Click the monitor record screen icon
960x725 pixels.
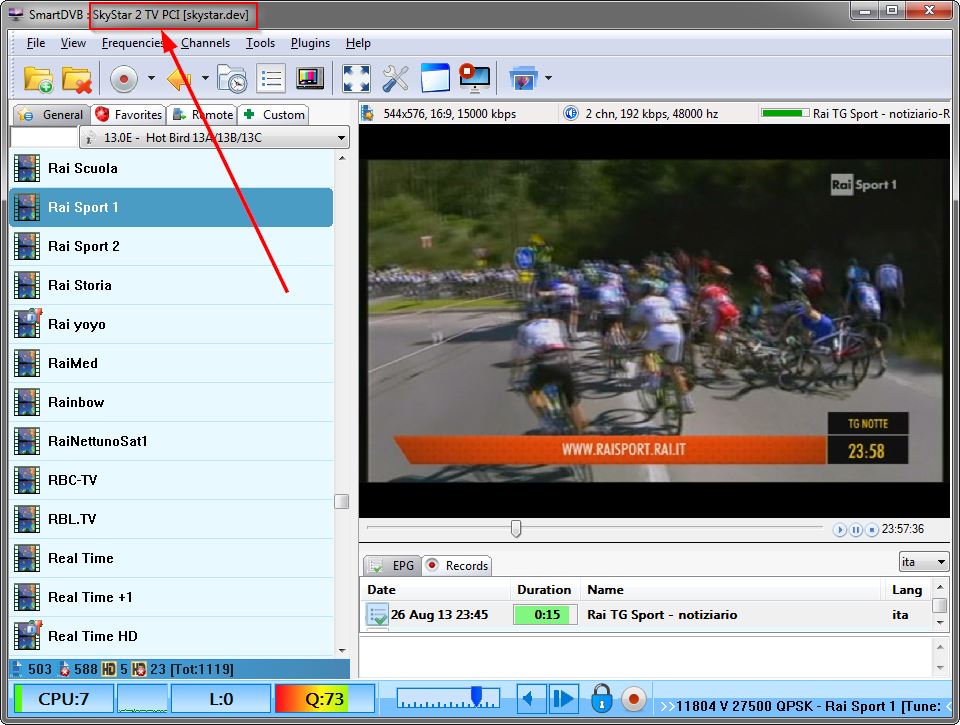[x=474, y=78]
